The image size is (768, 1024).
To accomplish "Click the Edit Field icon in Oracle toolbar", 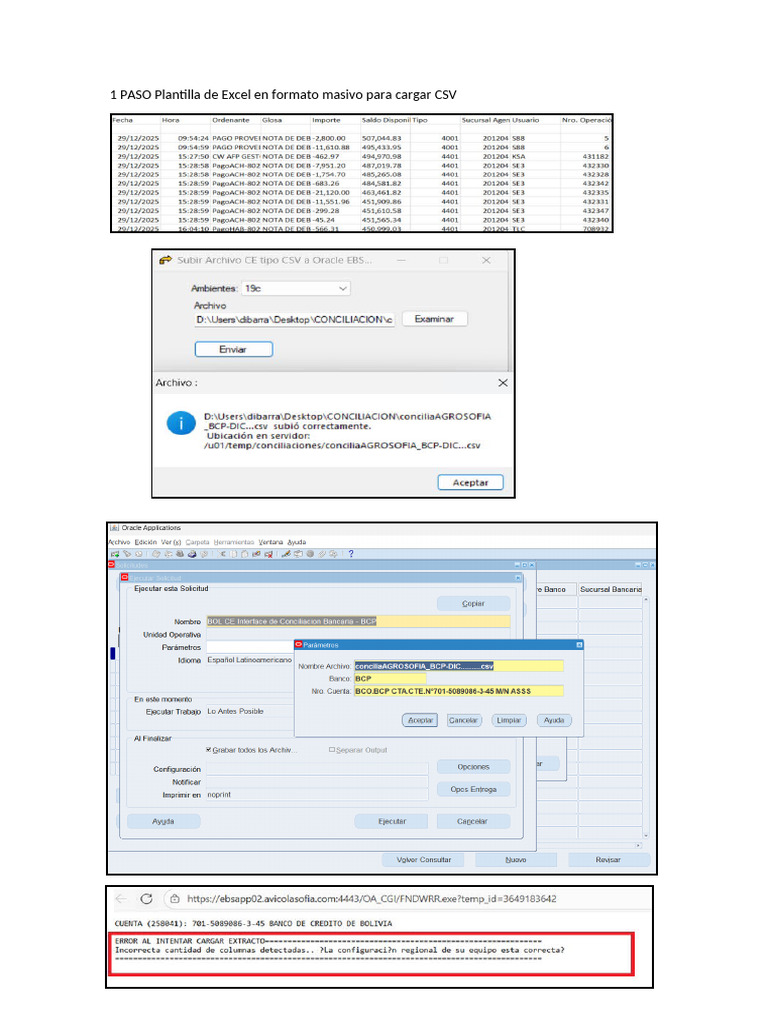I will pyautogui.click(x=286, y=554).
